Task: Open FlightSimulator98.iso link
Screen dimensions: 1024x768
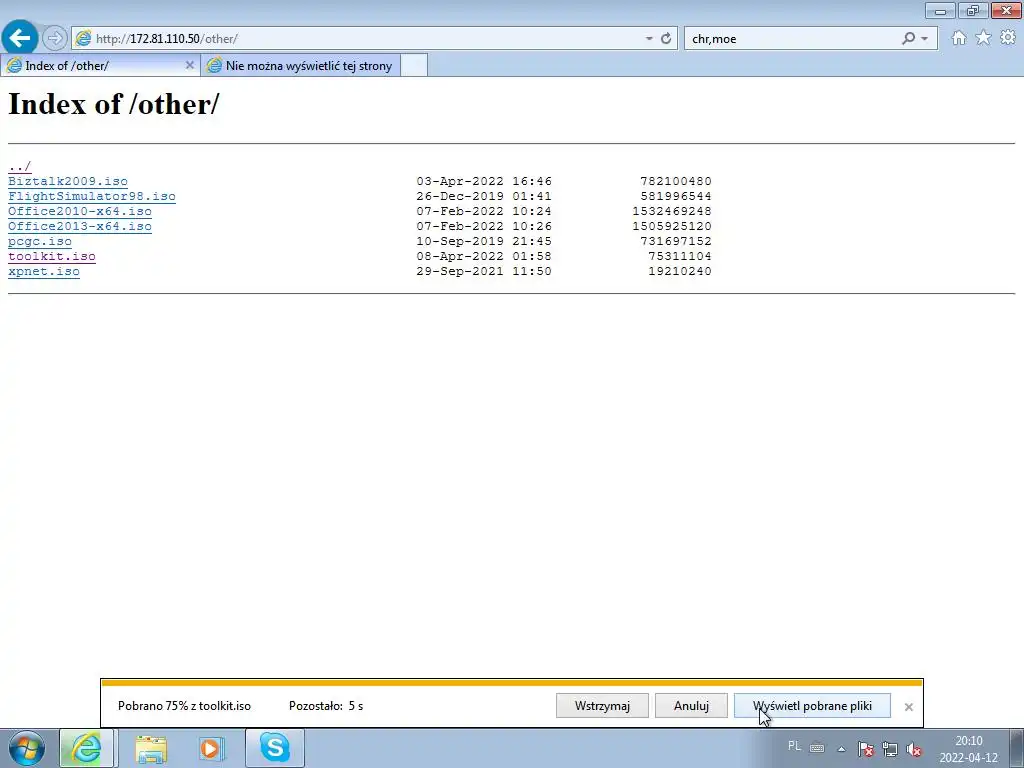Action: point(91,197)
